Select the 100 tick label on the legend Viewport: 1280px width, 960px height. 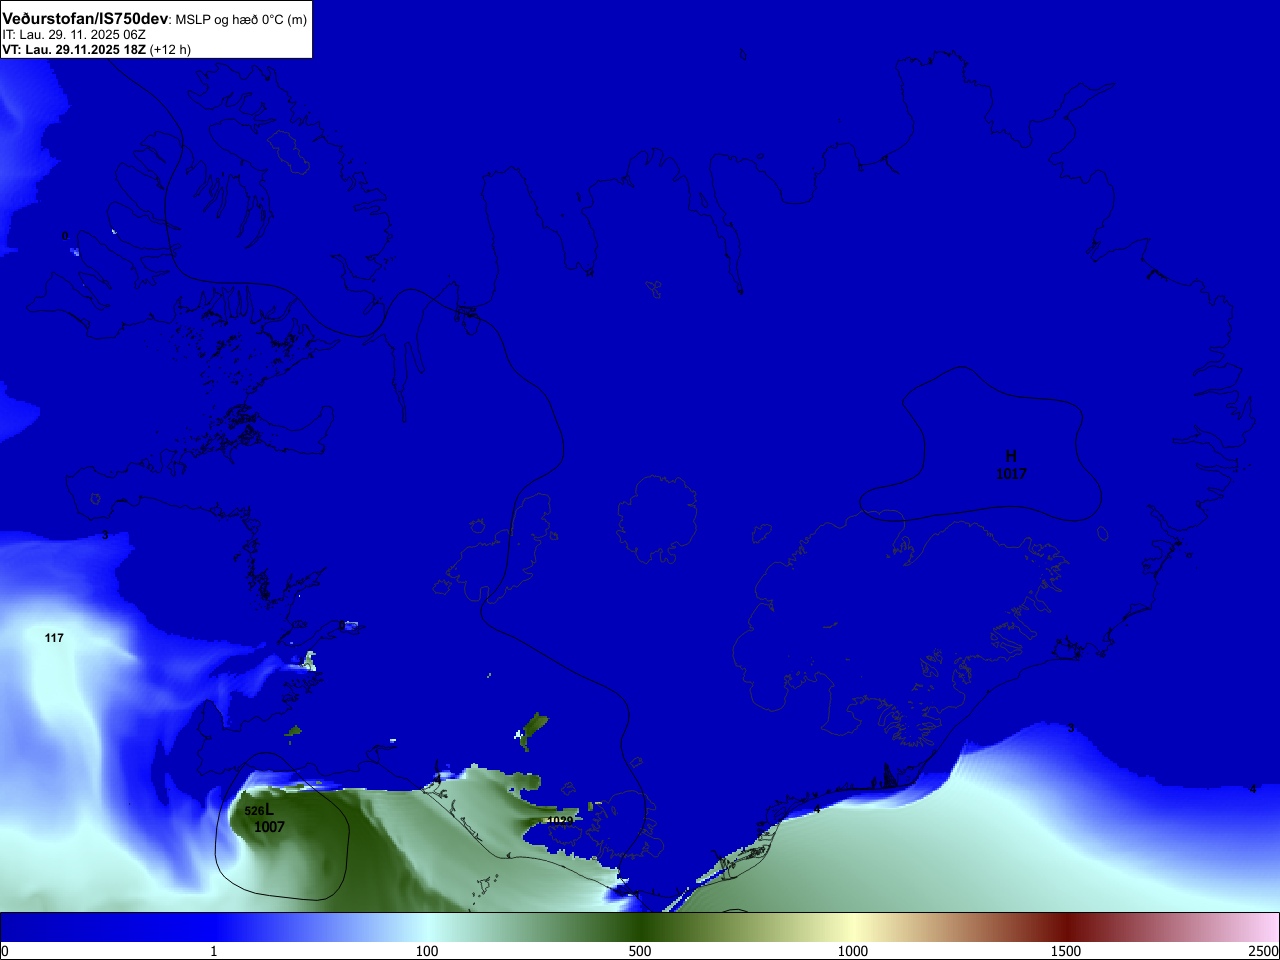(427, 951)
